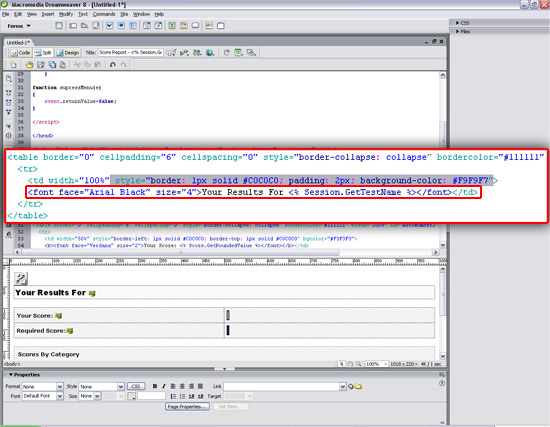Refresh the Design view
This screenshot has height=427, width=550.
point(227,53)
